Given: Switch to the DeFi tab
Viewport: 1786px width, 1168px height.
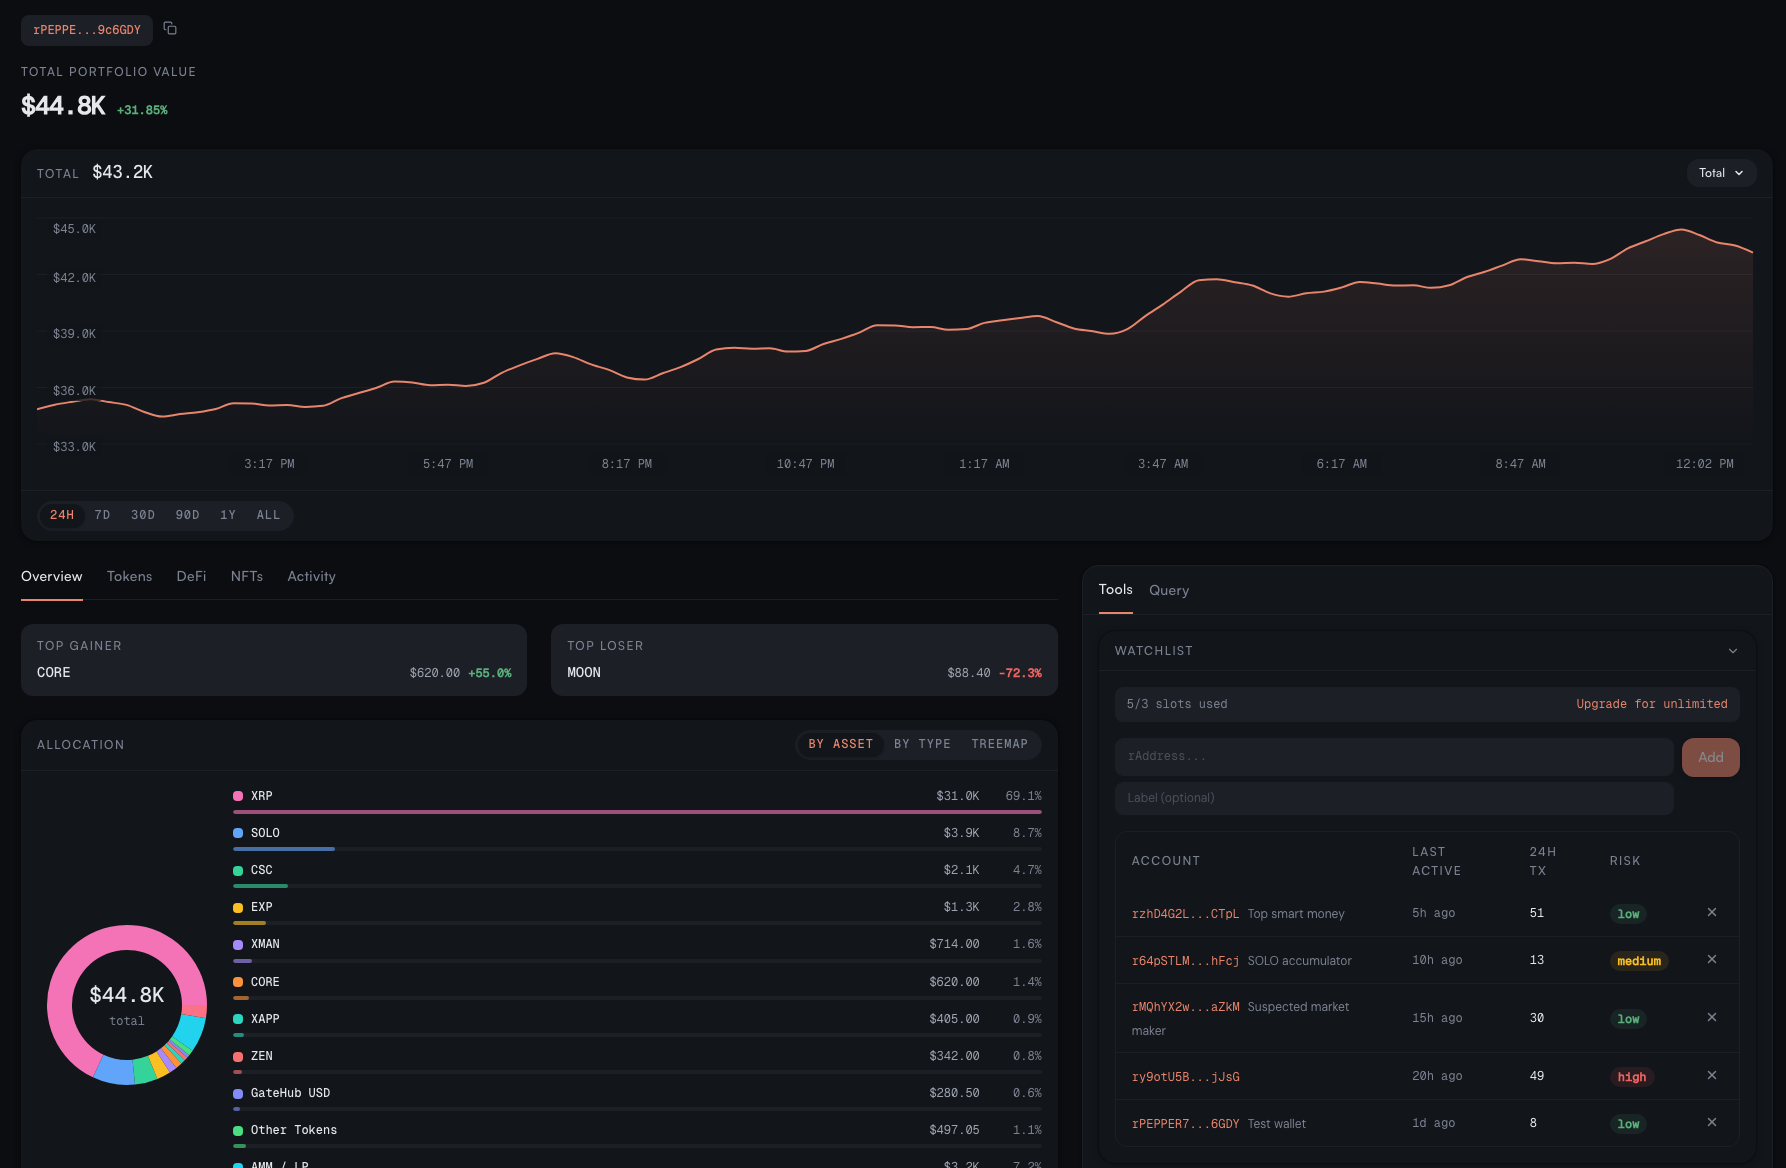Looking at the screenshot, I should tap(191, 577).
